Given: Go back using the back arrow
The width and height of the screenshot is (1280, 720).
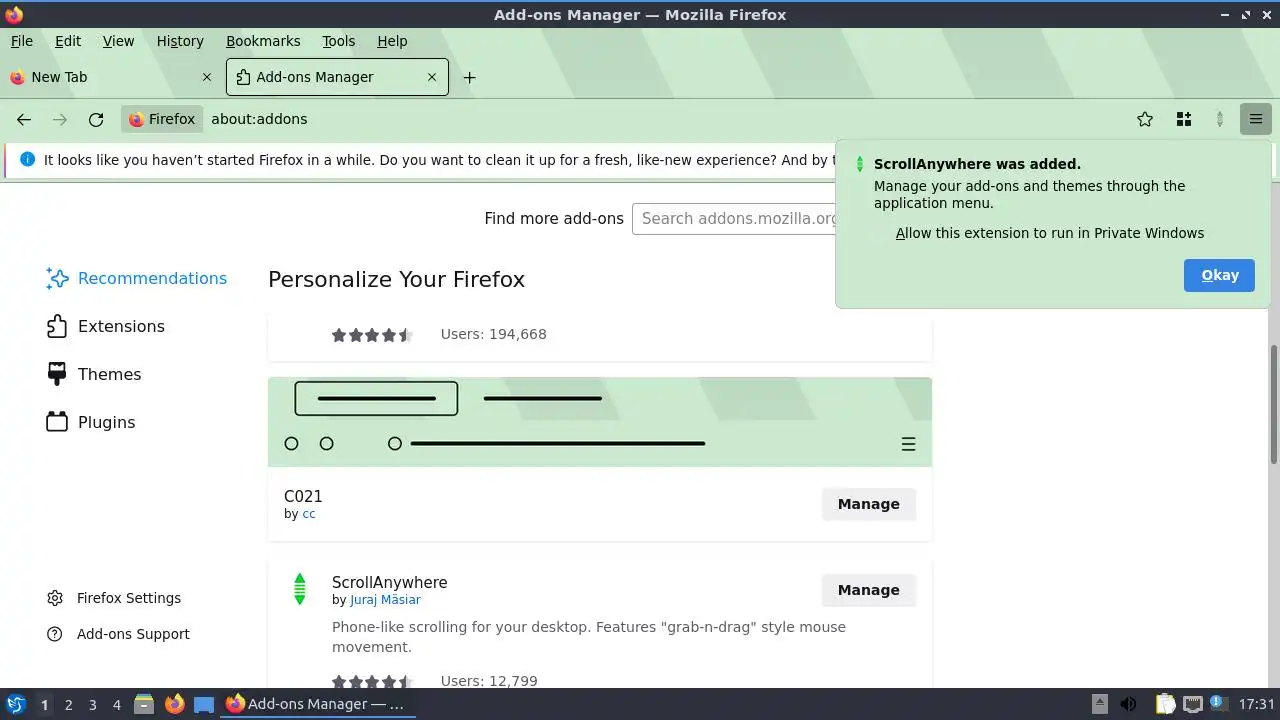Looking at the screenshot, I should tap(24, 119).
